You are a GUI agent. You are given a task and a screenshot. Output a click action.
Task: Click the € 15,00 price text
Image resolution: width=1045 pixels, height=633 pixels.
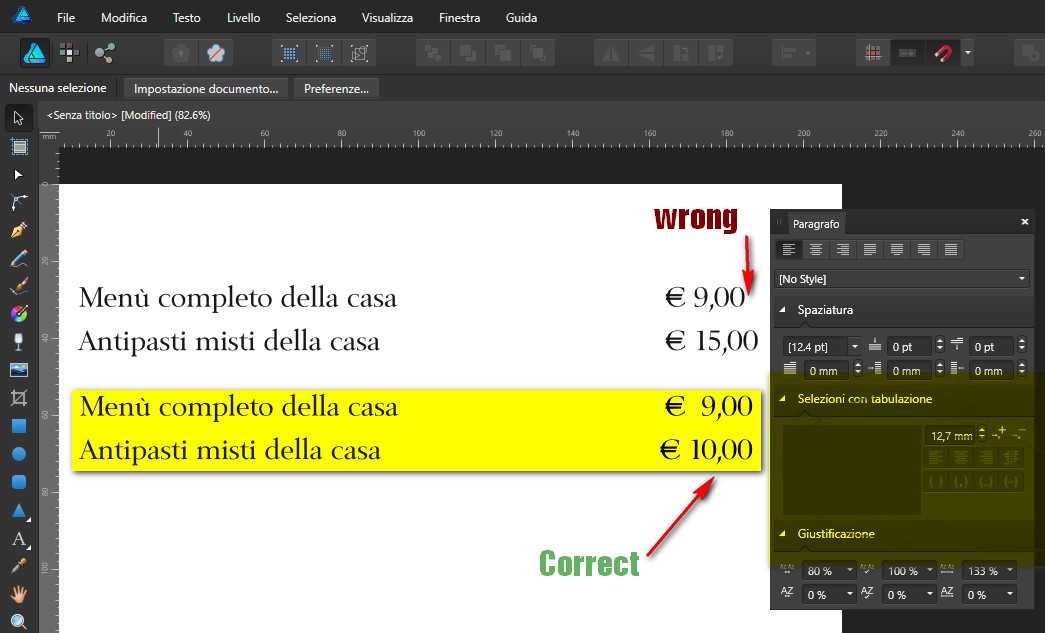click(711, 340)
